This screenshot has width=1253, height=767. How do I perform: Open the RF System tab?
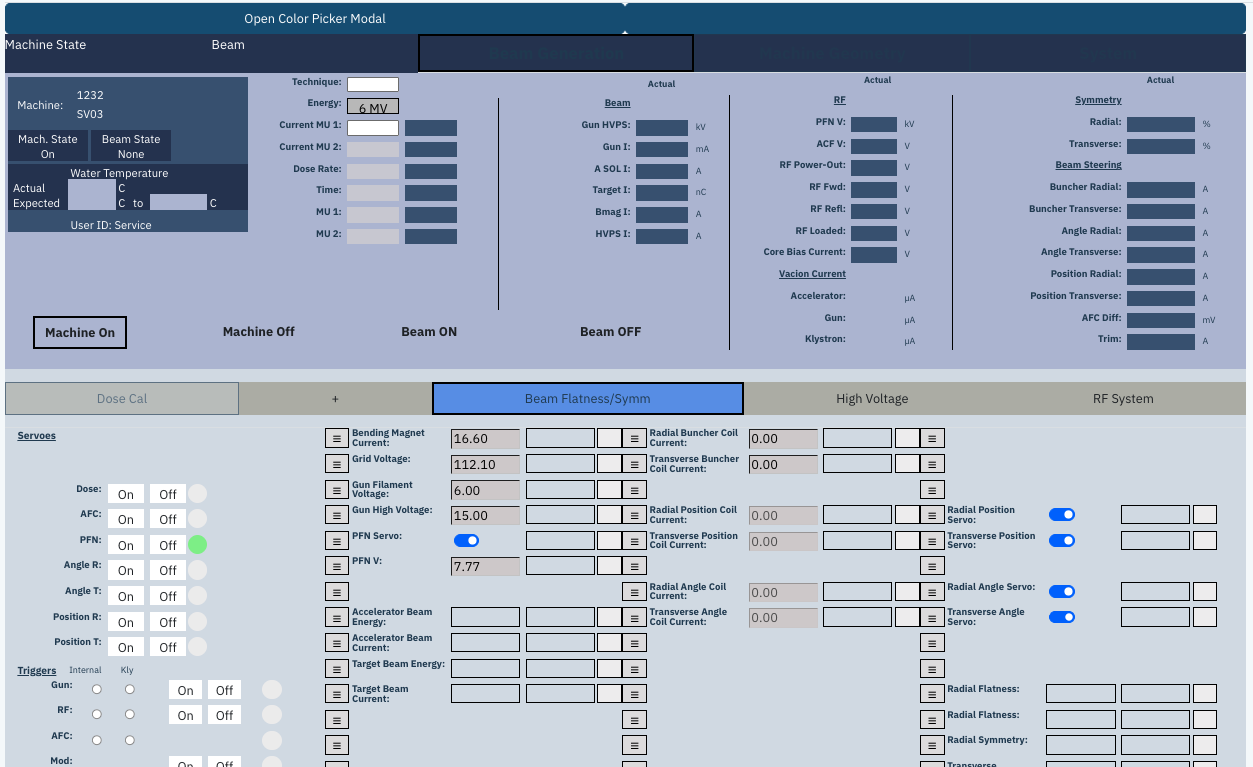[1123, 398]
